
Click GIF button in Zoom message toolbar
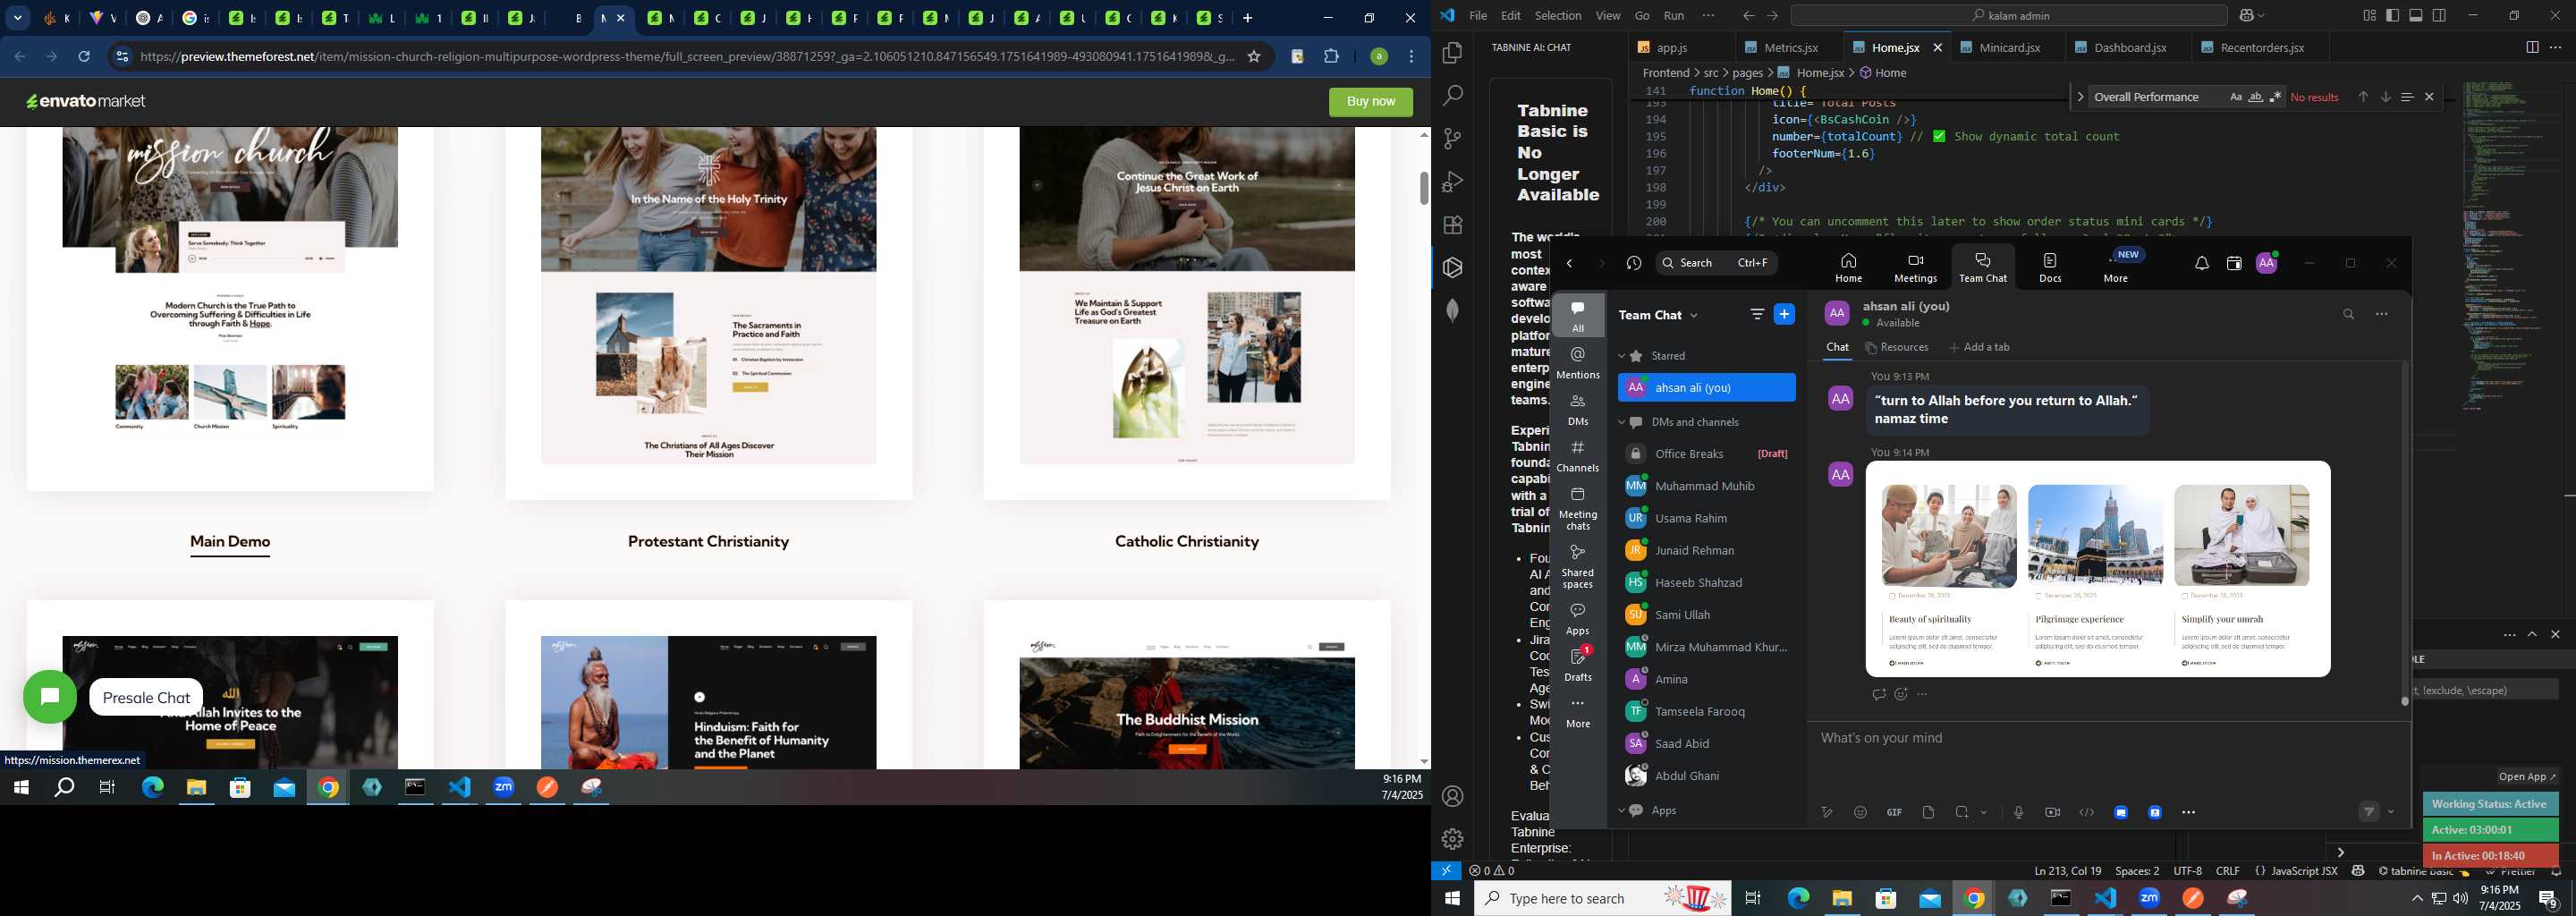(1894, 813)
